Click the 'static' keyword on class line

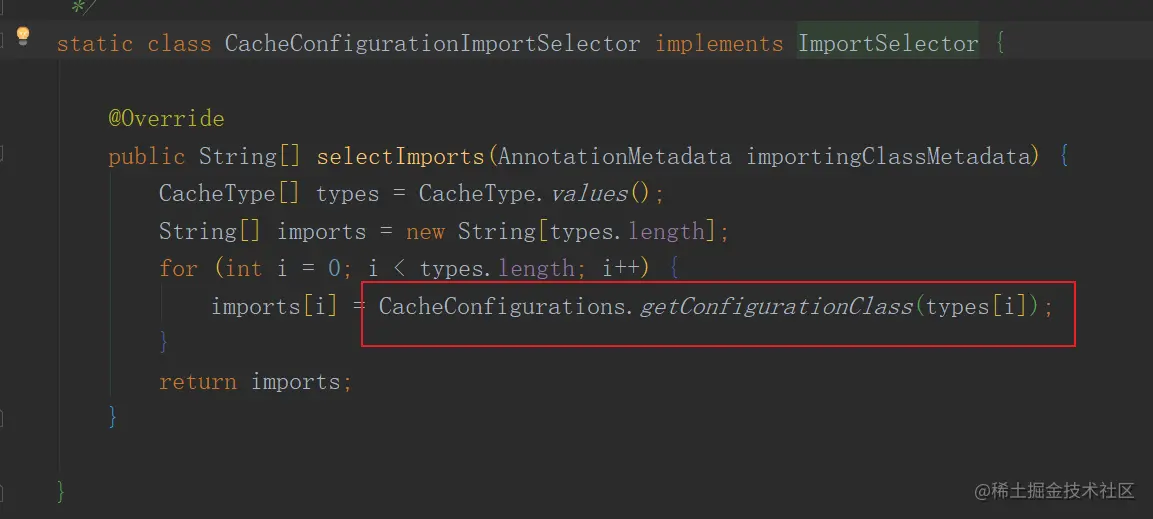click(95, 44)
